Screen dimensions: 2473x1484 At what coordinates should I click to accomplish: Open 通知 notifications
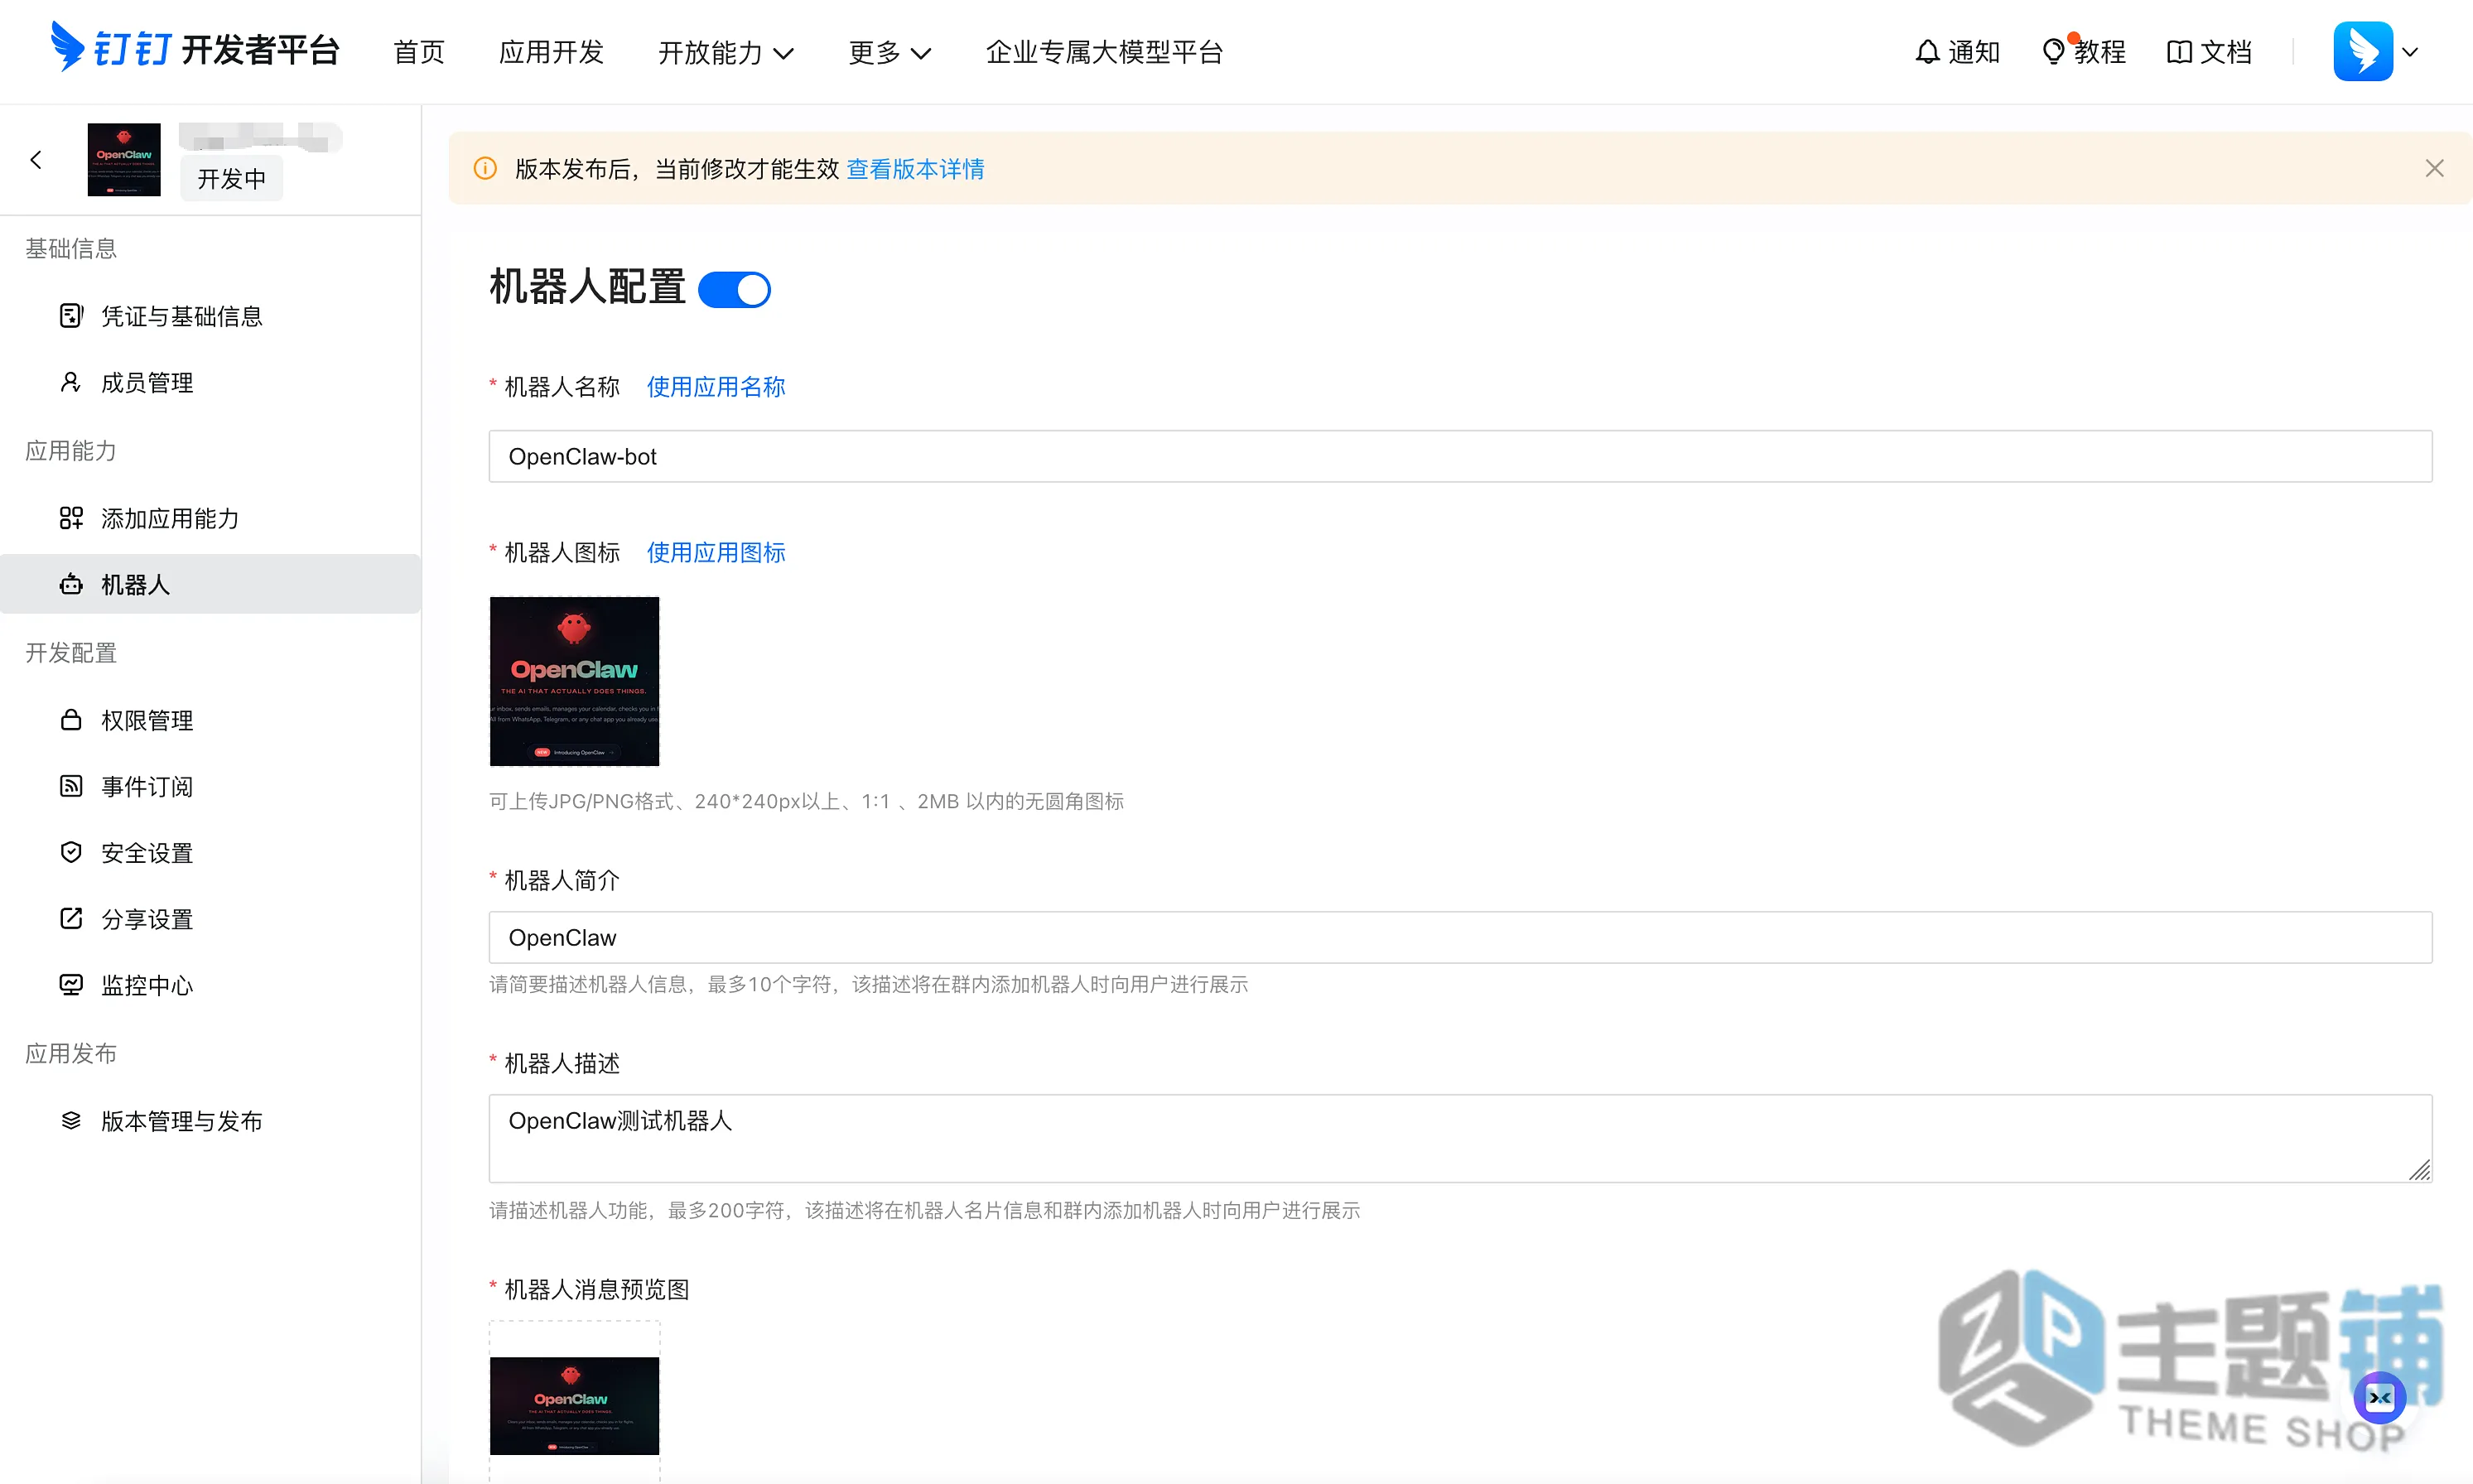pyautogui.click(x=1957, y=52)
